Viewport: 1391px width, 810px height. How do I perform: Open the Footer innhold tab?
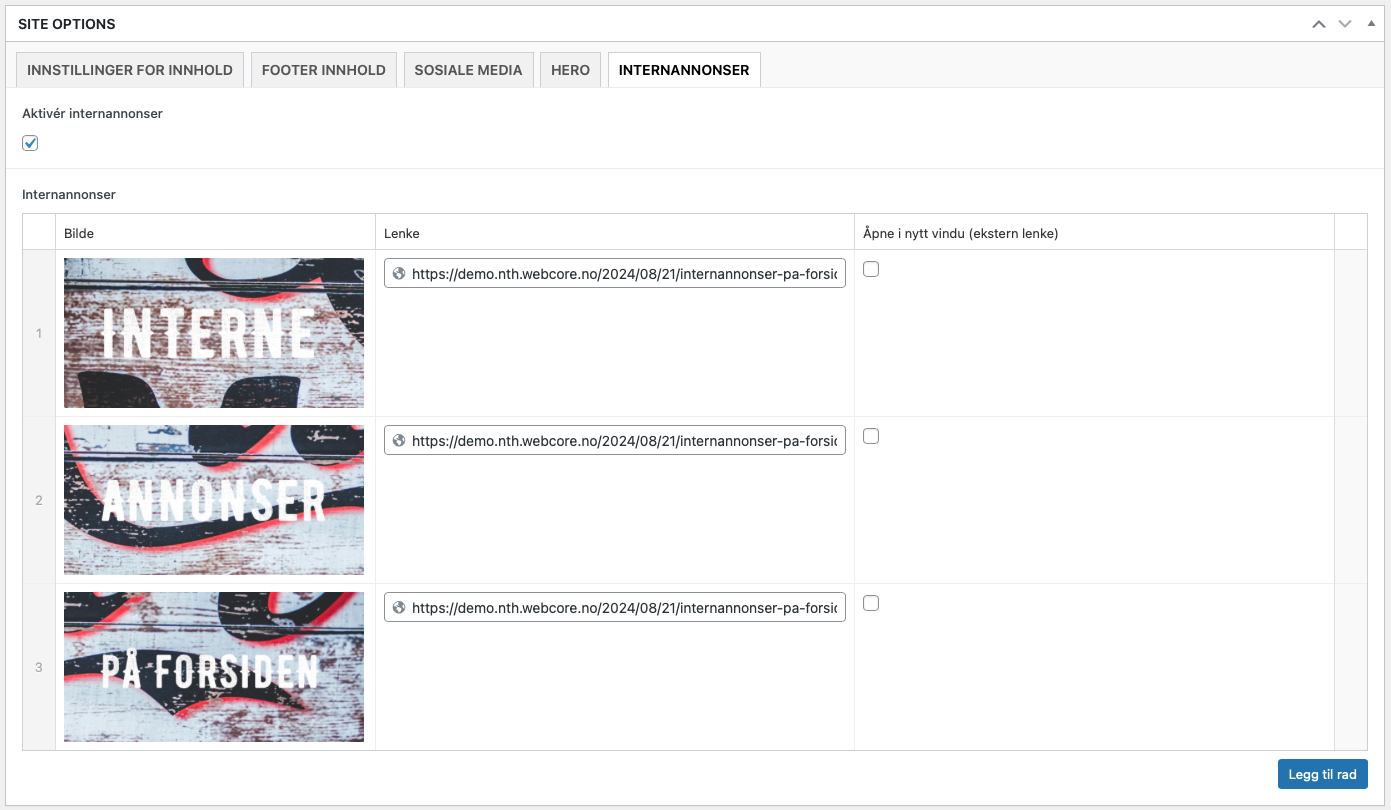point(323,70)
